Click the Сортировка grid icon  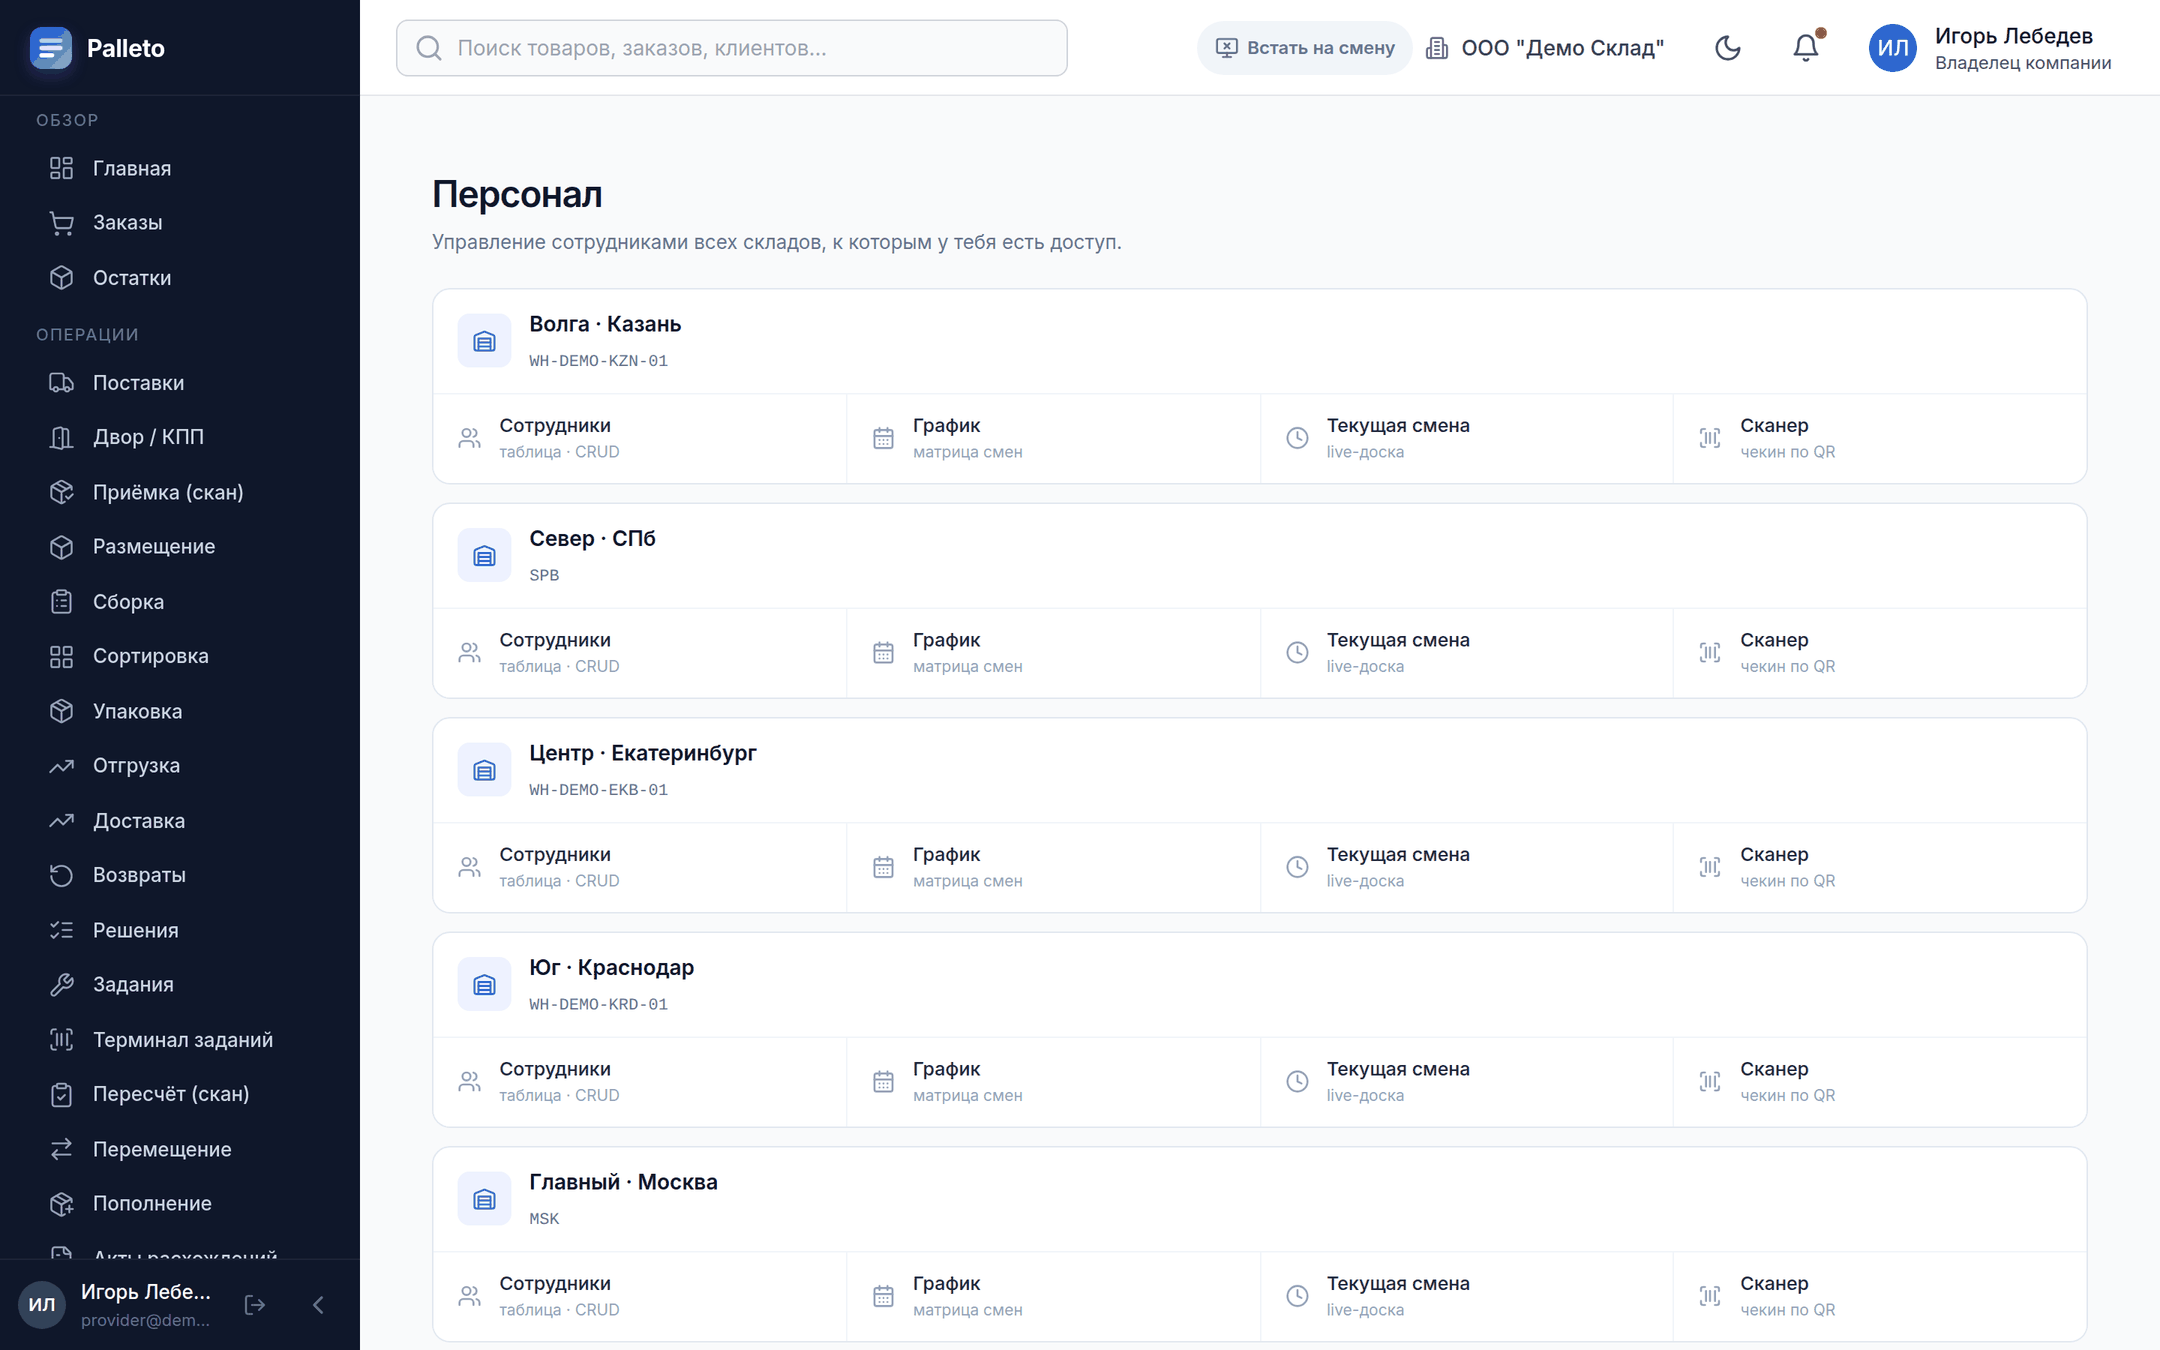click(x=62, y=656)
